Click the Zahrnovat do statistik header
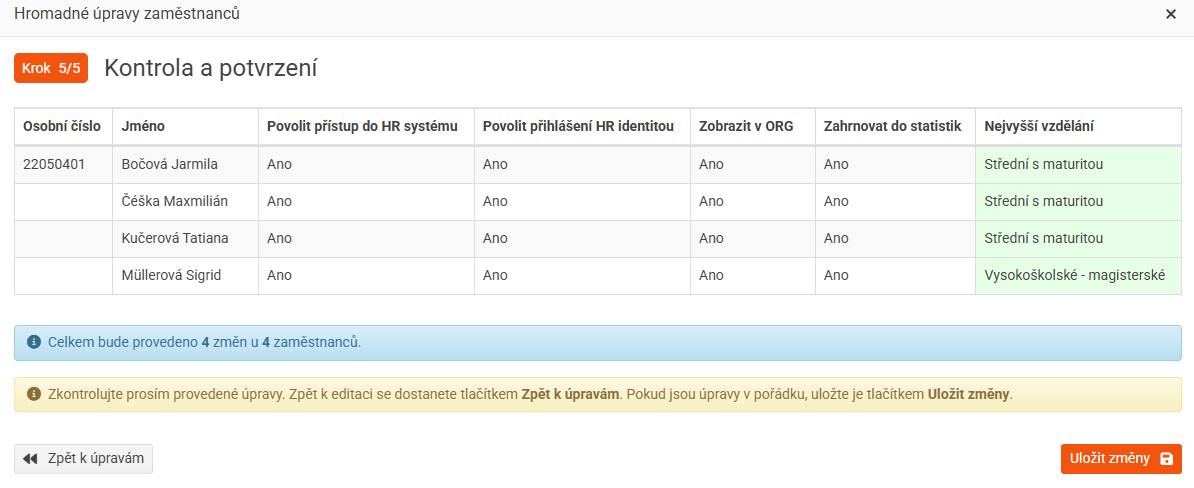 pos(892,126)
